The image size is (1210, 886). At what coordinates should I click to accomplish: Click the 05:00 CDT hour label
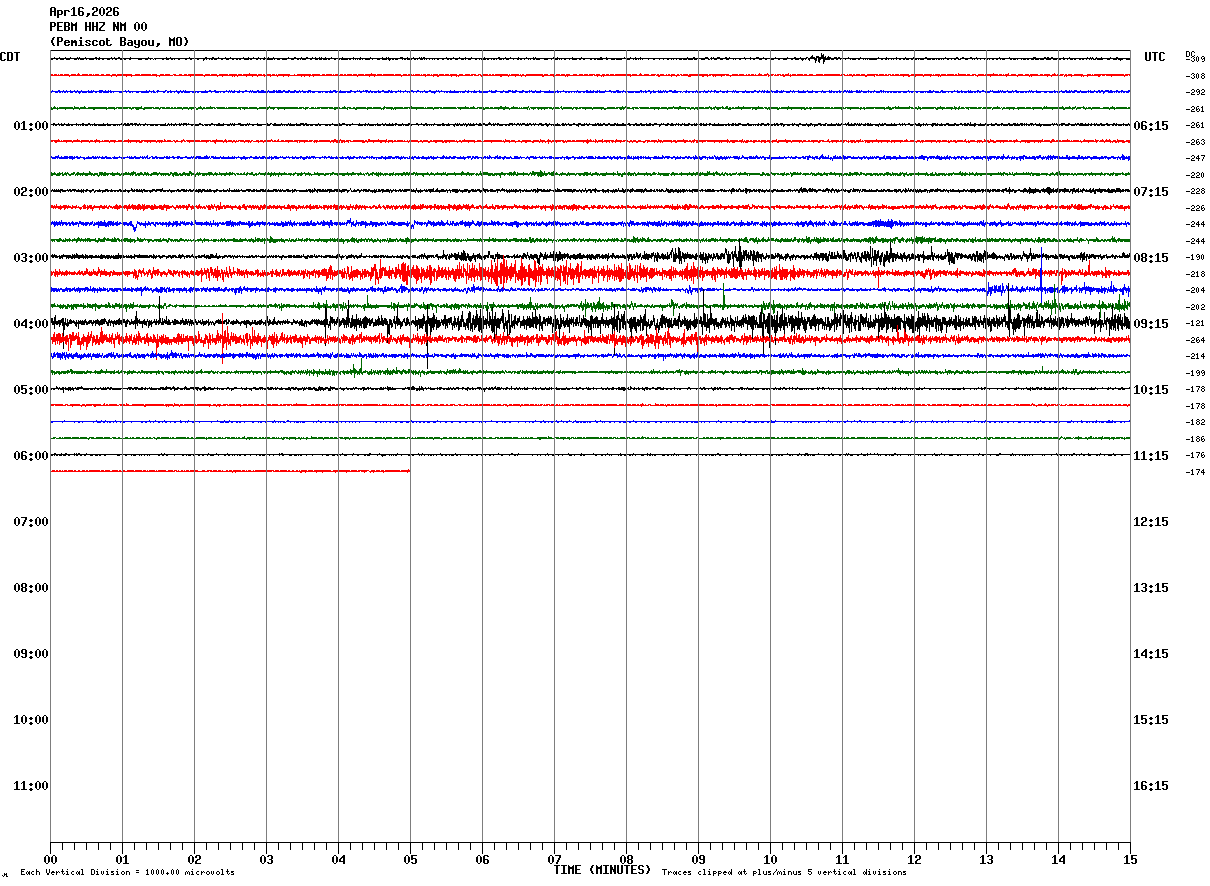pos(31,390)
